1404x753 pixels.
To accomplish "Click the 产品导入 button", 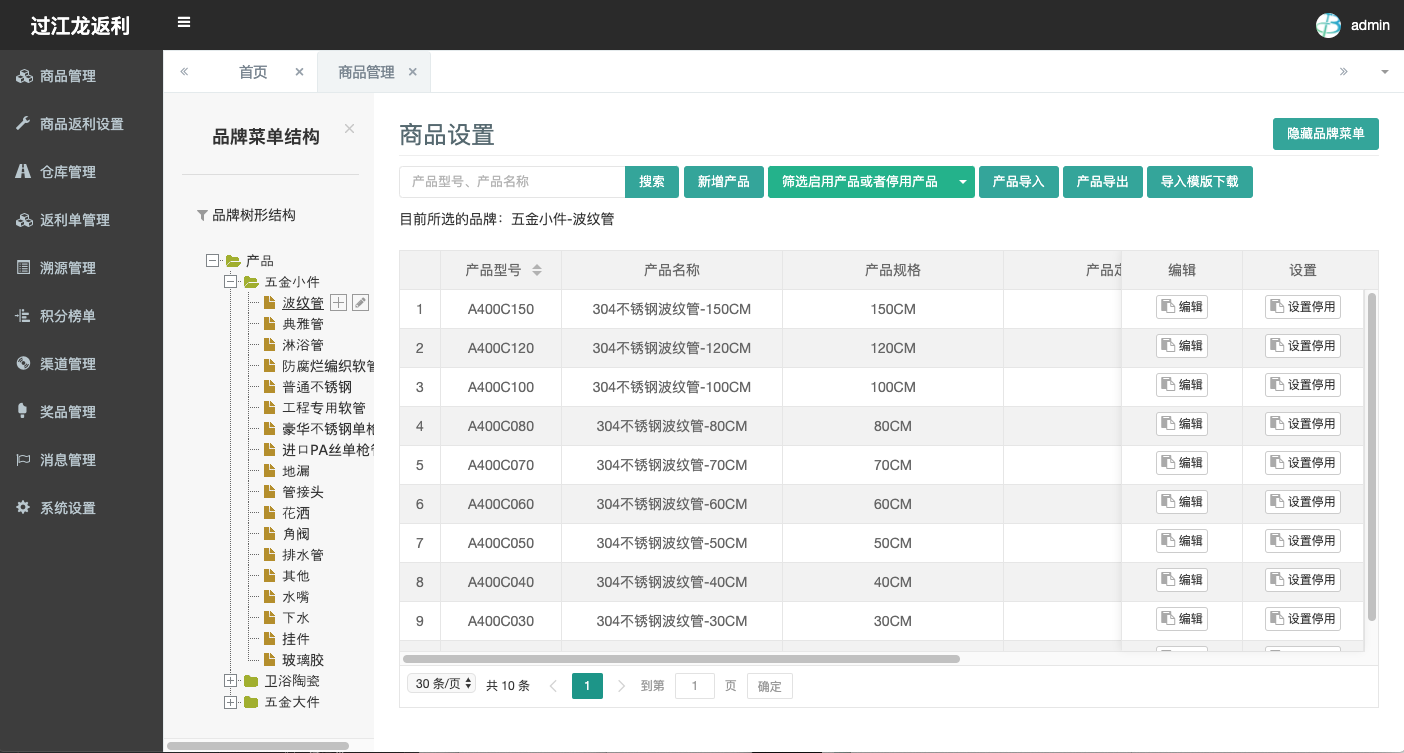I will click(x=1018, y=182).
